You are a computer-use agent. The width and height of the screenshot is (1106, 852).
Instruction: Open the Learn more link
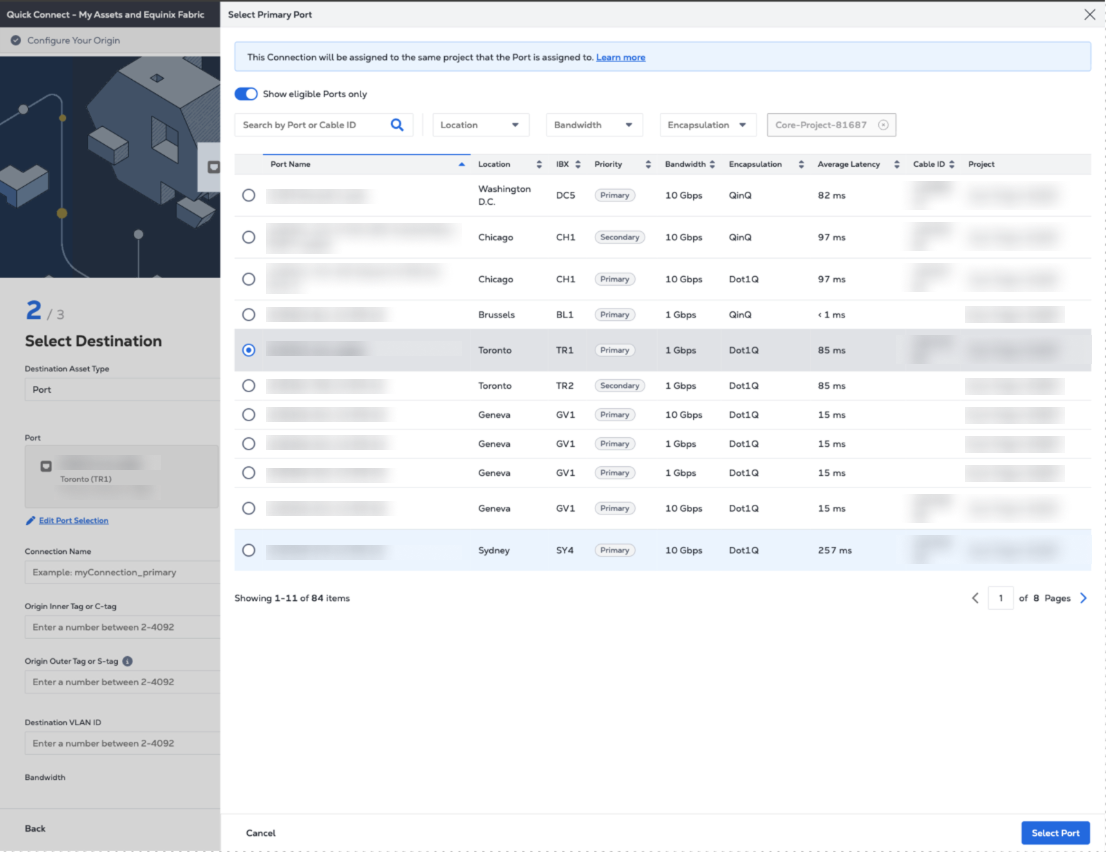(620, 57)
